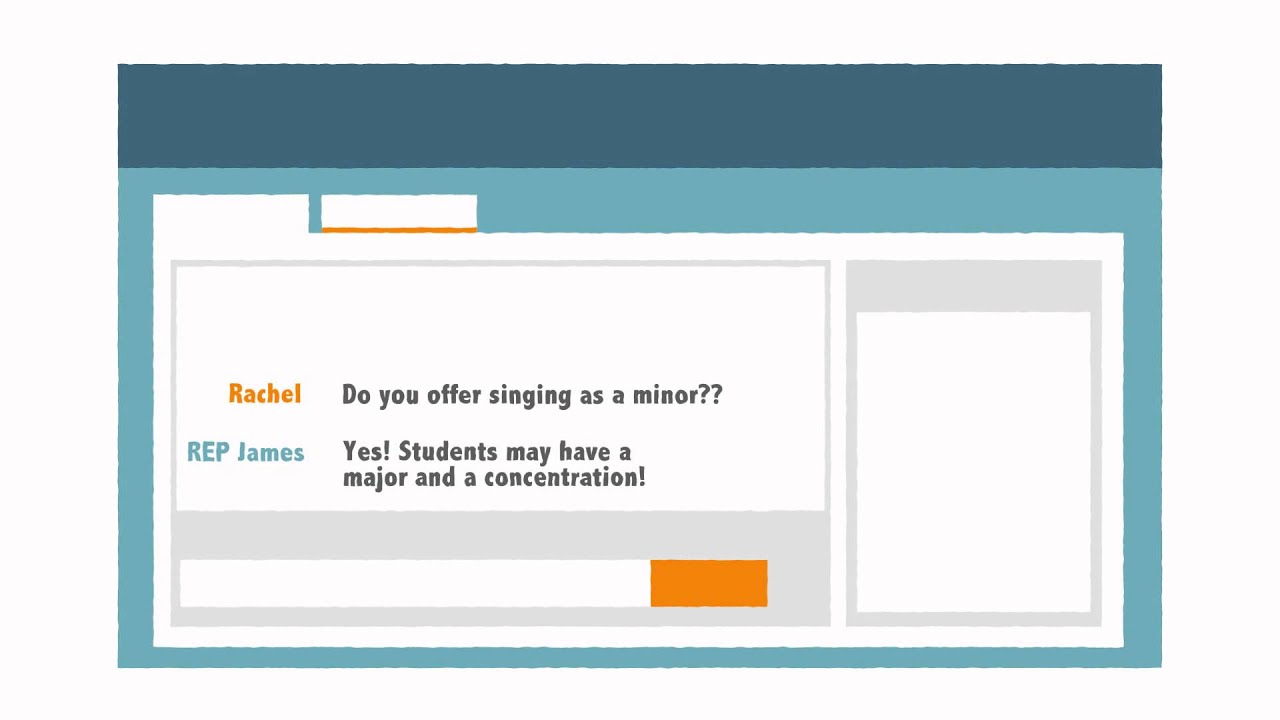Click the word 'concentration!' in James's reply
The image size is (1280, 720).
(564, 478)
